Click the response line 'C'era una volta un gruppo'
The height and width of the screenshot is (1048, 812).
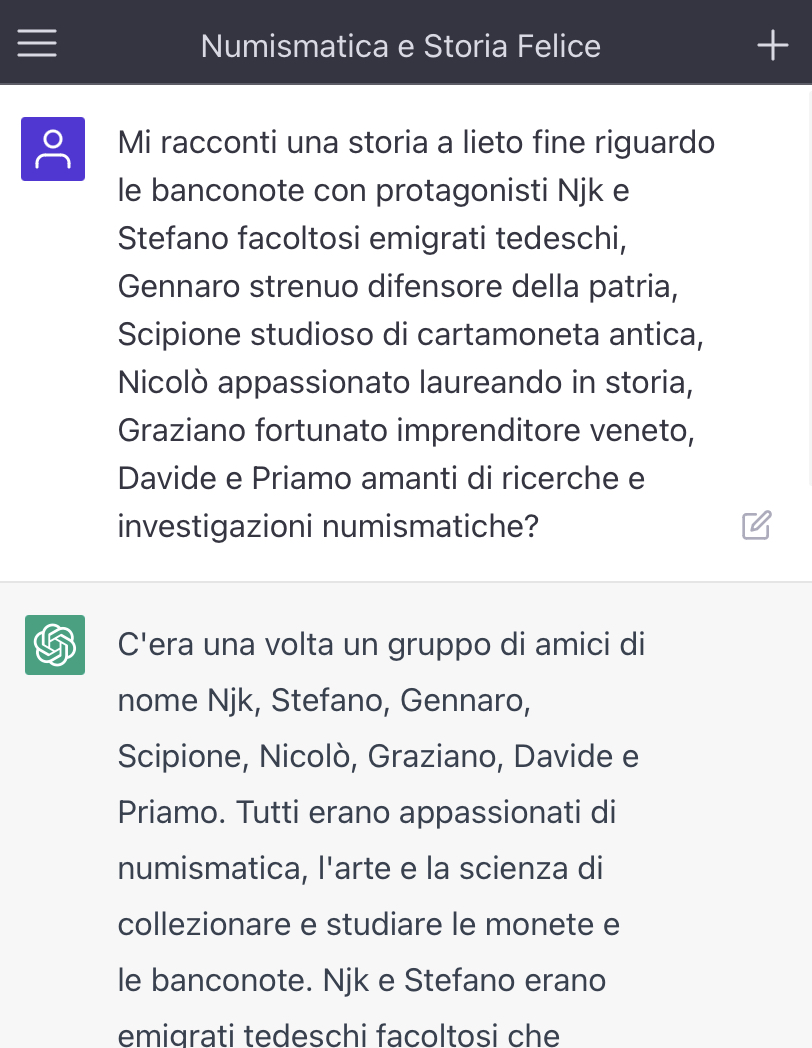(381, 645)
